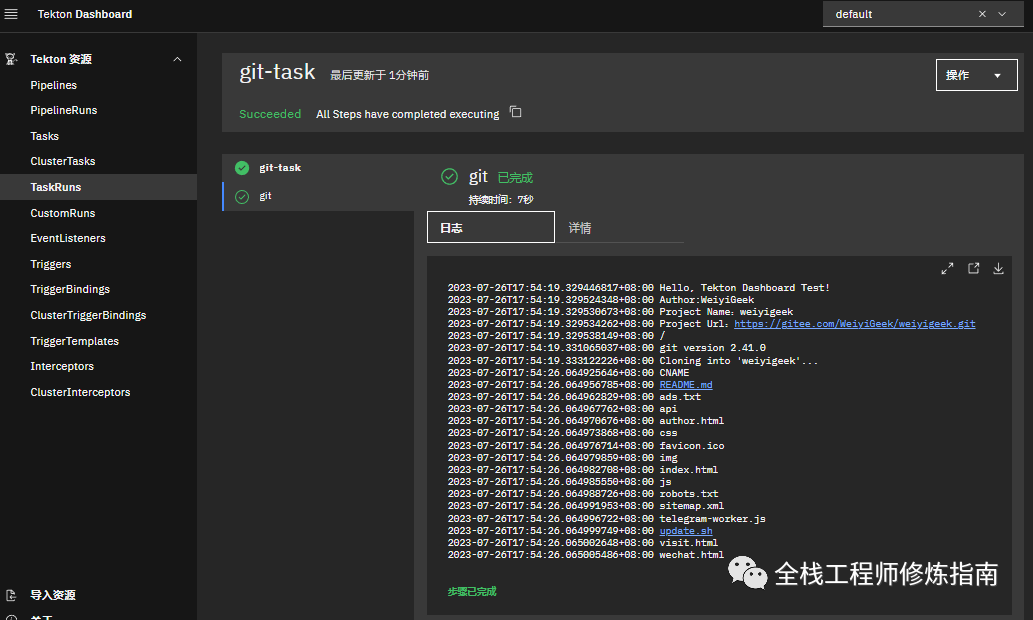Select the git-task row in task tree
The height and width of the screenshot is (620, 1033).
(x=318, y=168)
